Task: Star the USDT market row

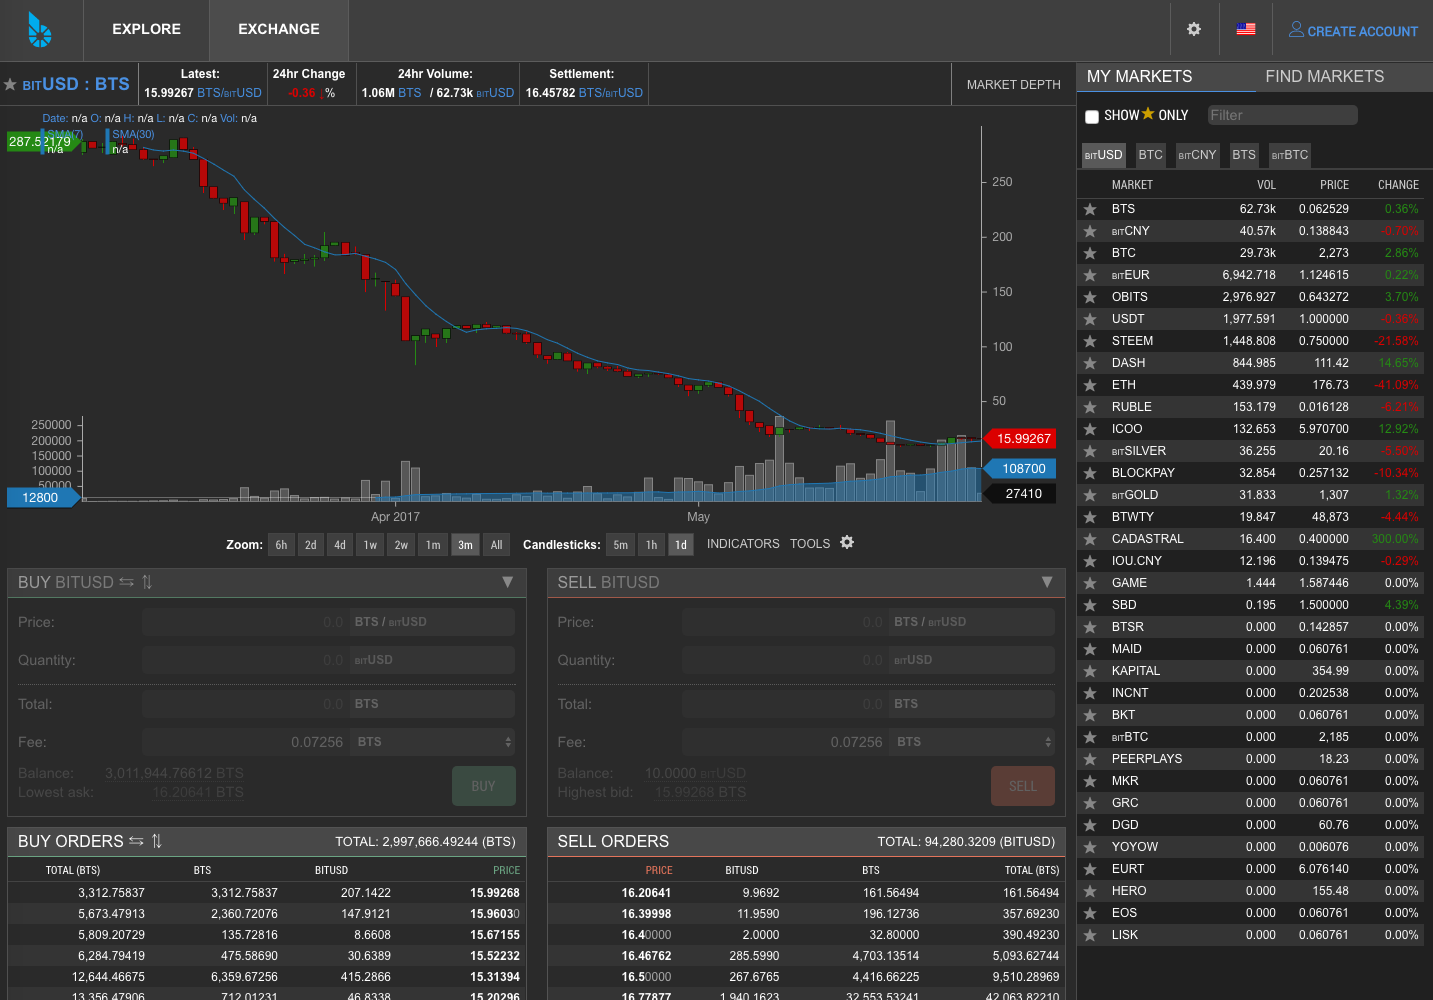Action: tap(1090, 319)
